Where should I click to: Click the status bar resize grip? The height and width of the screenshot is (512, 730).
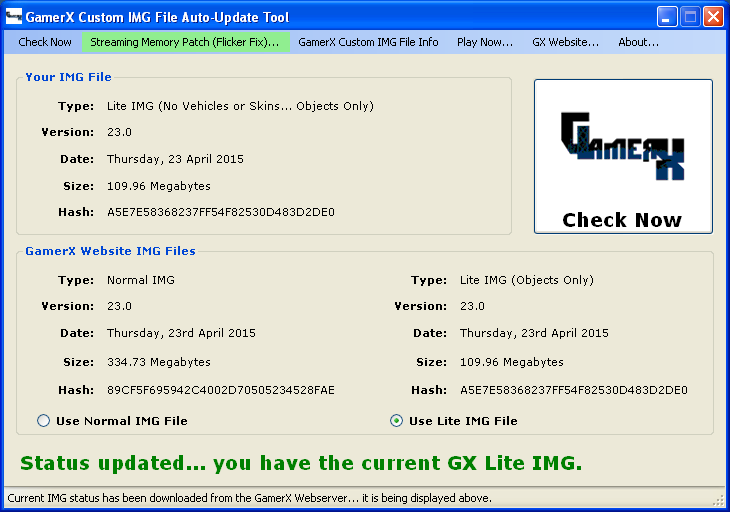click(718, 499)
